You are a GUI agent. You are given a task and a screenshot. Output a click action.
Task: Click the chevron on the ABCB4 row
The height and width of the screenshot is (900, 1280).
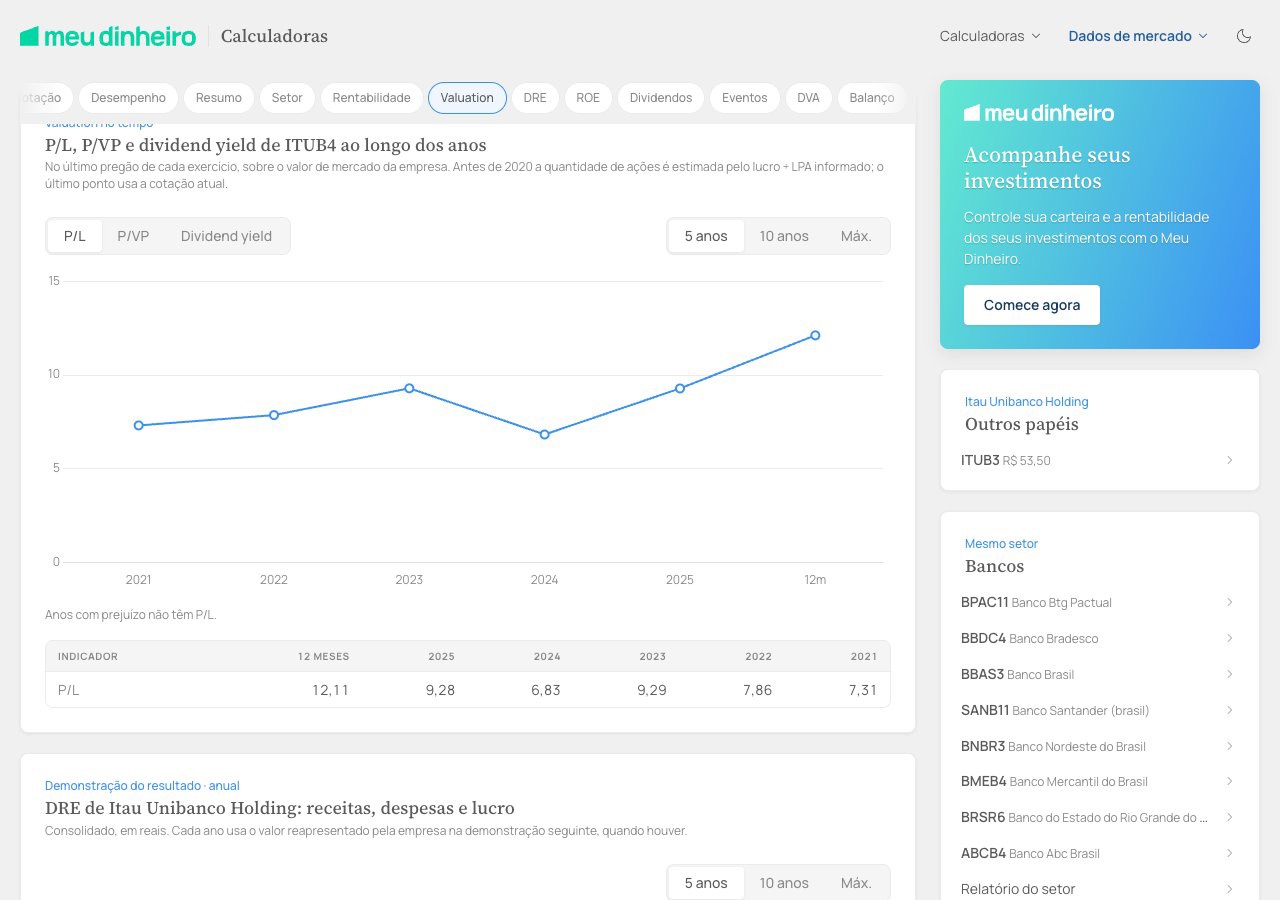pos(1230,853)
